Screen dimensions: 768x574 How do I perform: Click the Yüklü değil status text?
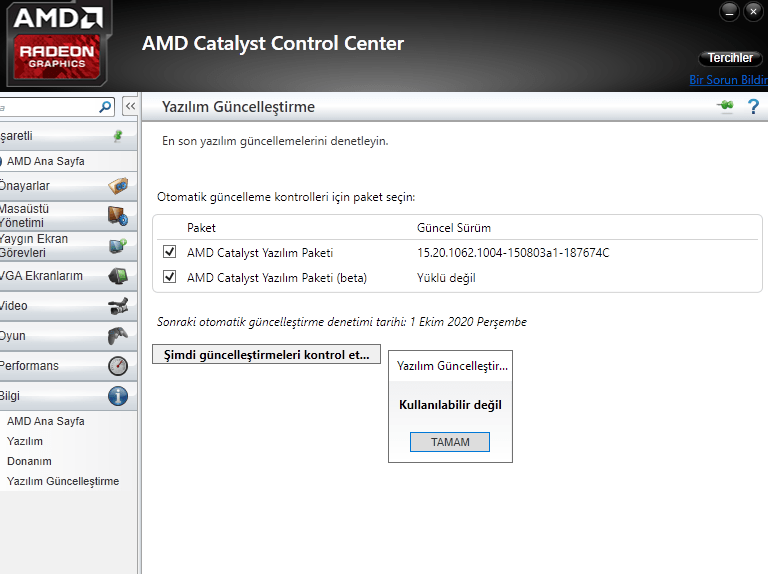coord(446,278)
